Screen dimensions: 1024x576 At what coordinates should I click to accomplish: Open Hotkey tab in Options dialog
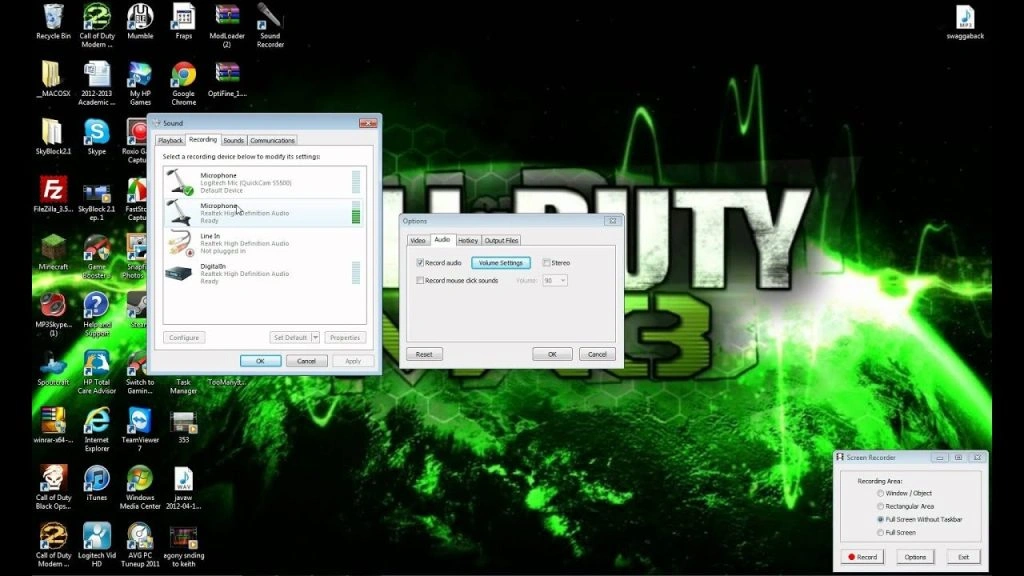(468, 240)
